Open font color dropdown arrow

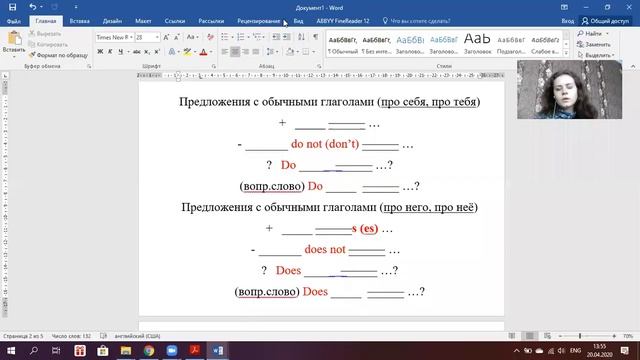(211, 52)
